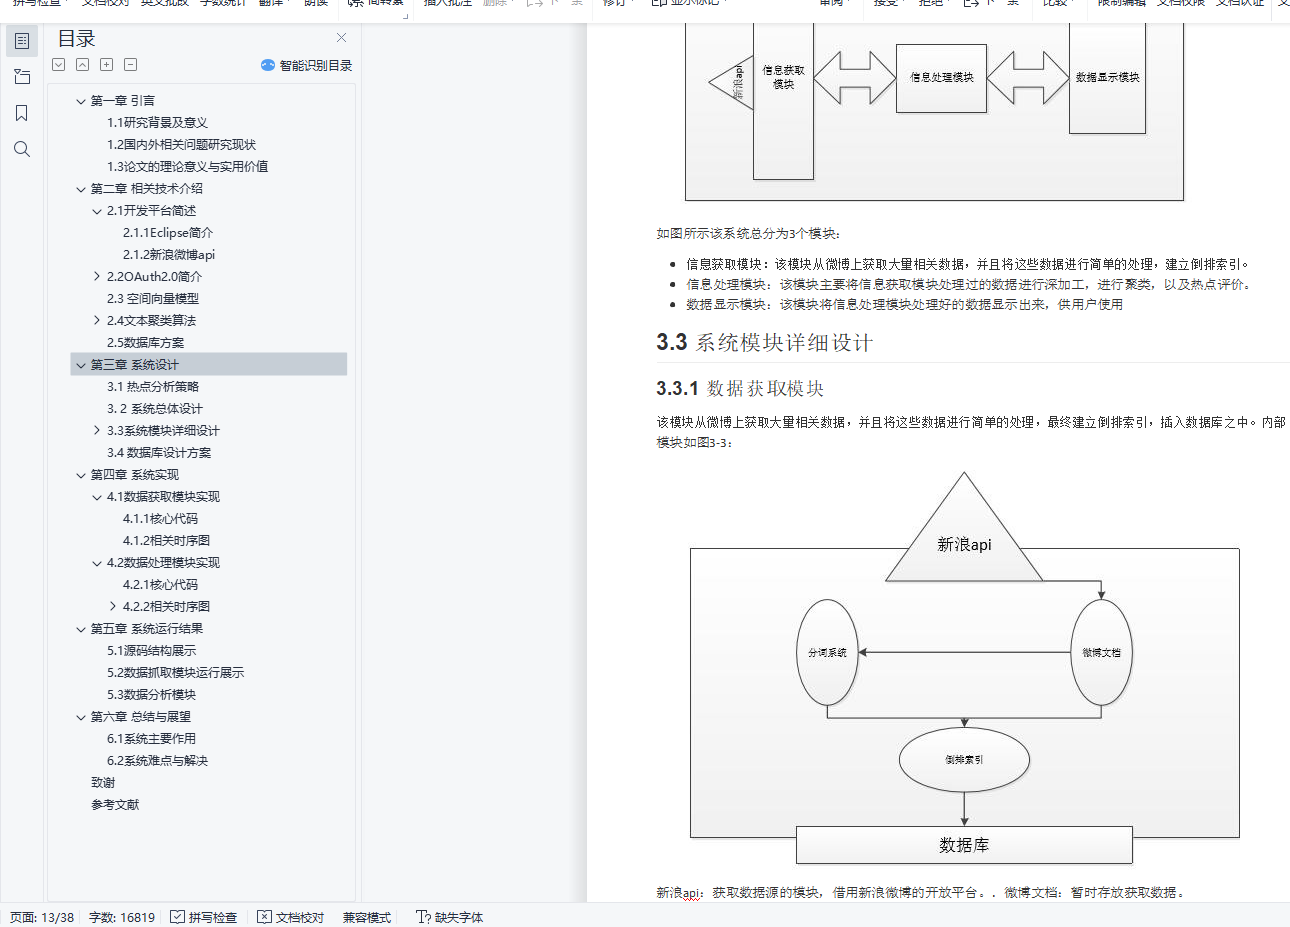This screenshot has width=1290, height=927.
Task: Select the 分词系统 ellipse shape
Action: pyautogui.click(x=827, y=653)
